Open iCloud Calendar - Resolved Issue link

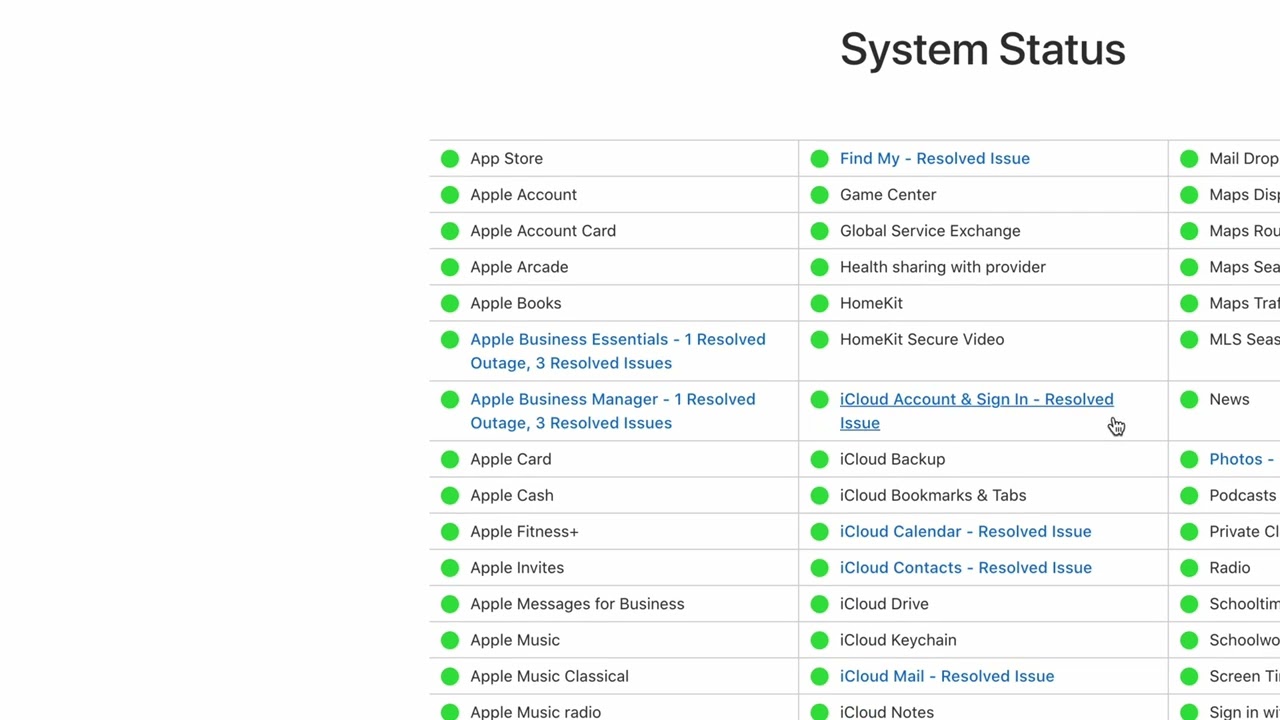(x=966, y=531)
